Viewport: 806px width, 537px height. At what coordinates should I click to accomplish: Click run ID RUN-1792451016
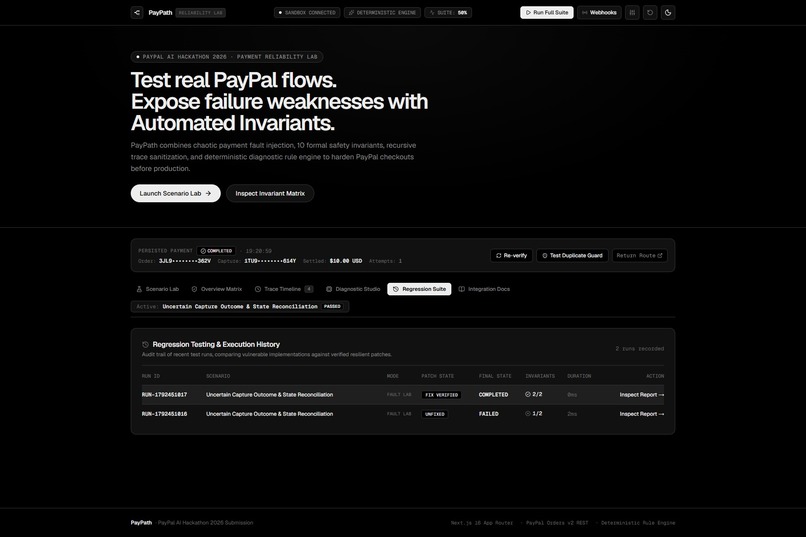[x=164, y=414]
